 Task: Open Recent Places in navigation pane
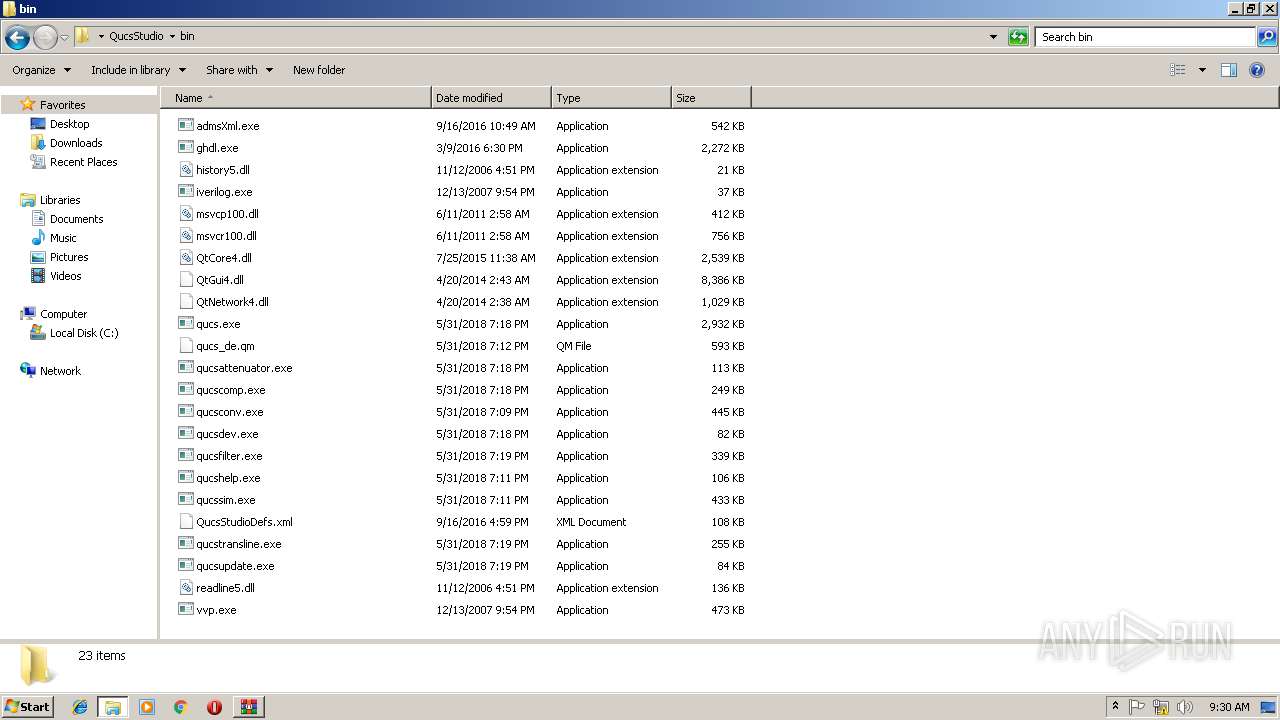[83, 162]
